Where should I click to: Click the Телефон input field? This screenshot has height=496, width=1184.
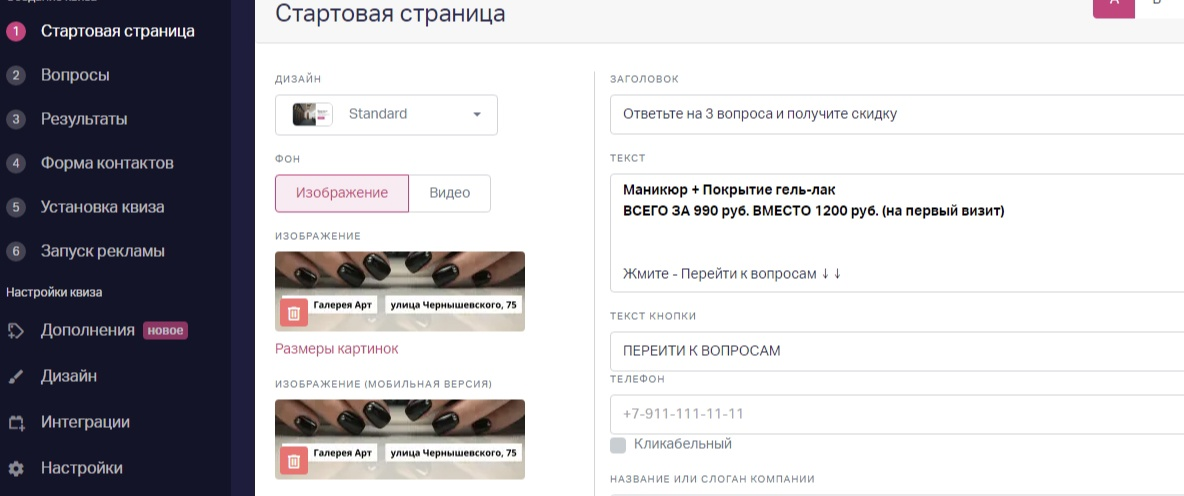(x=896, y=414)
